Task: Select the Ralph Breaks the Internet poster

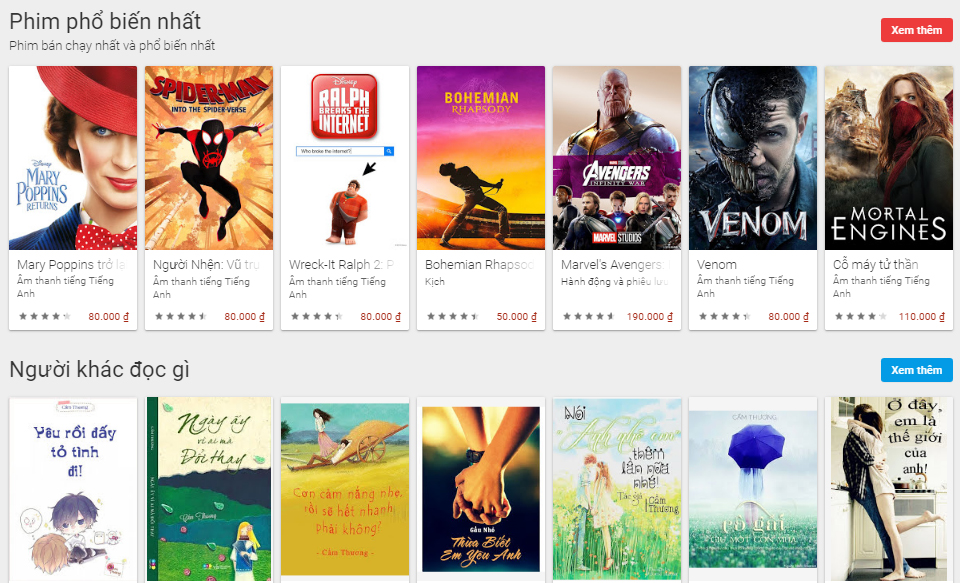Action: 345,158
